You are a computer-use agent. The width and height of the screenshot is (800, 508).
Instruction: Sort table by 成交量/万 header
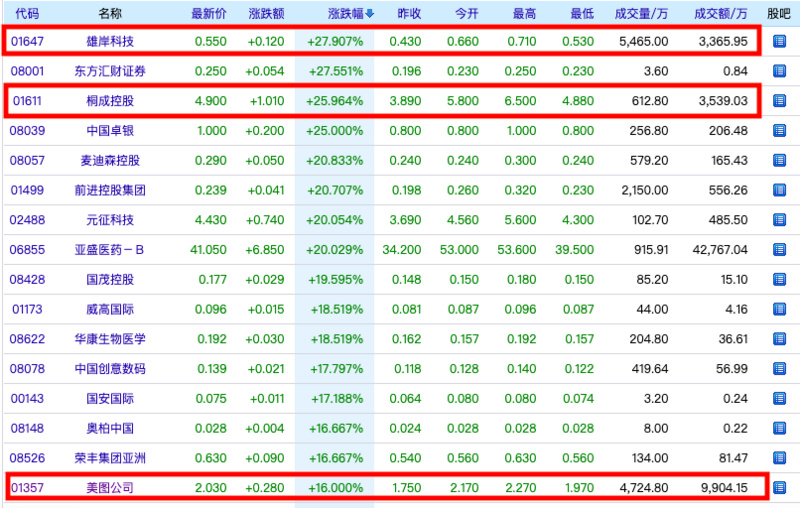tap(641, 14)
